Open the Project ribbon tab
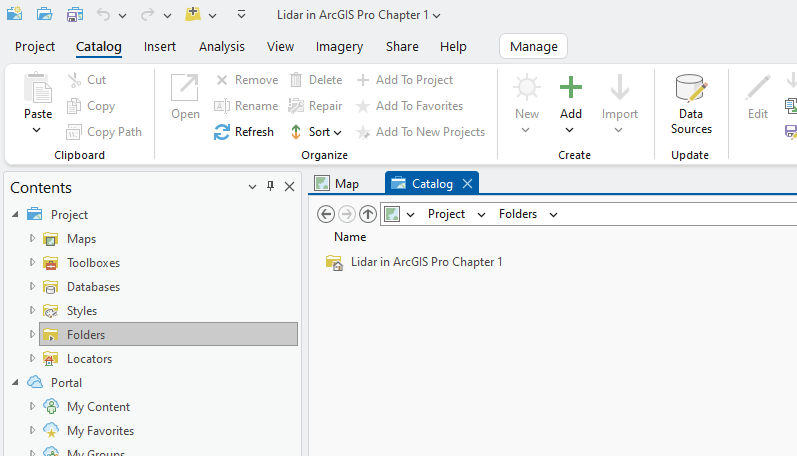The width and height of the screenshot is (797, 456). pos(35,47)
